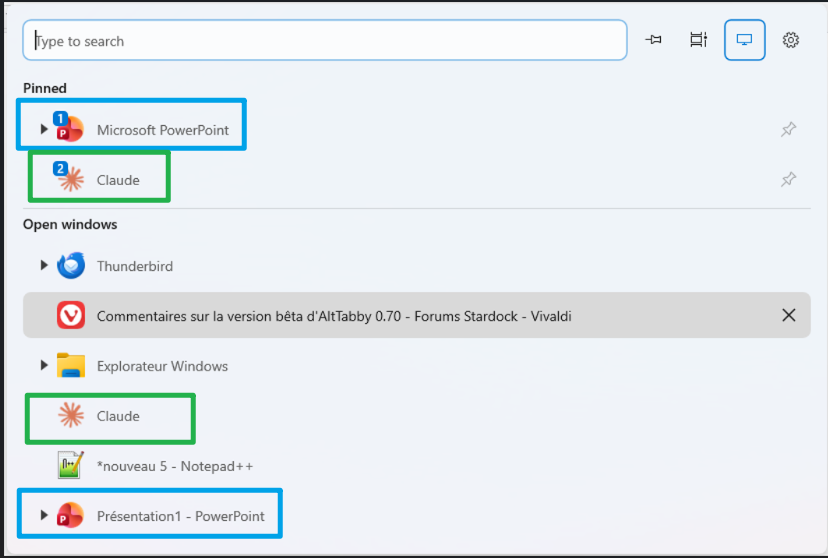Expand the Thunderbird window group
The image size is (828, 558).
coord(44,265)
